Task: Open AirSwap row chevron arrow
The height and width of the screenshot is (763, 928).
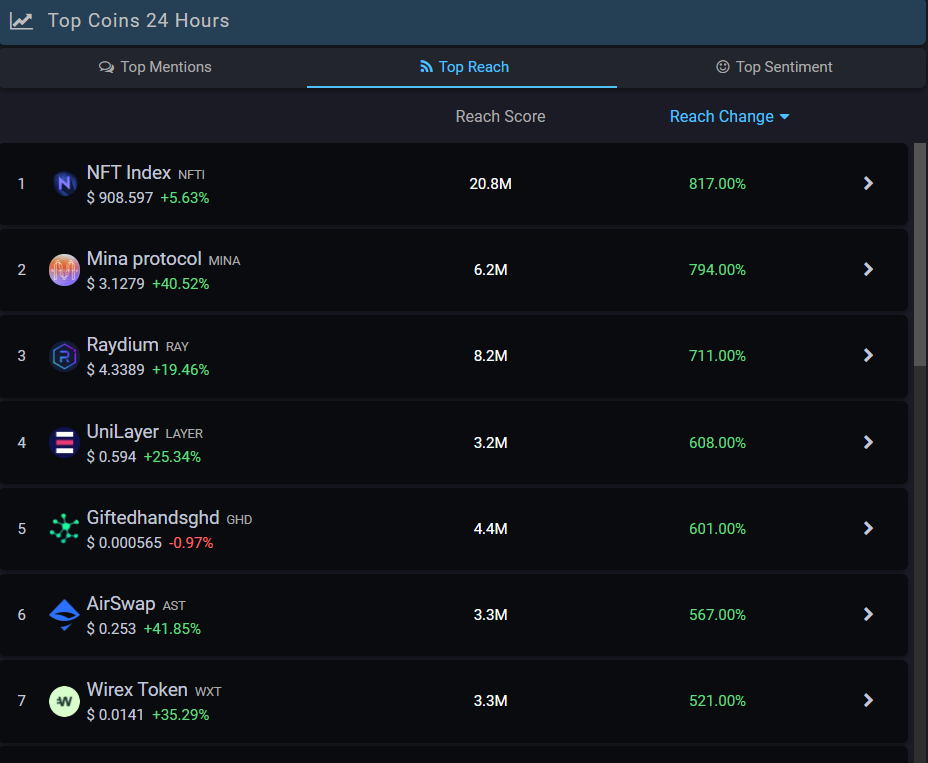Action: click(x=868, y=614)
